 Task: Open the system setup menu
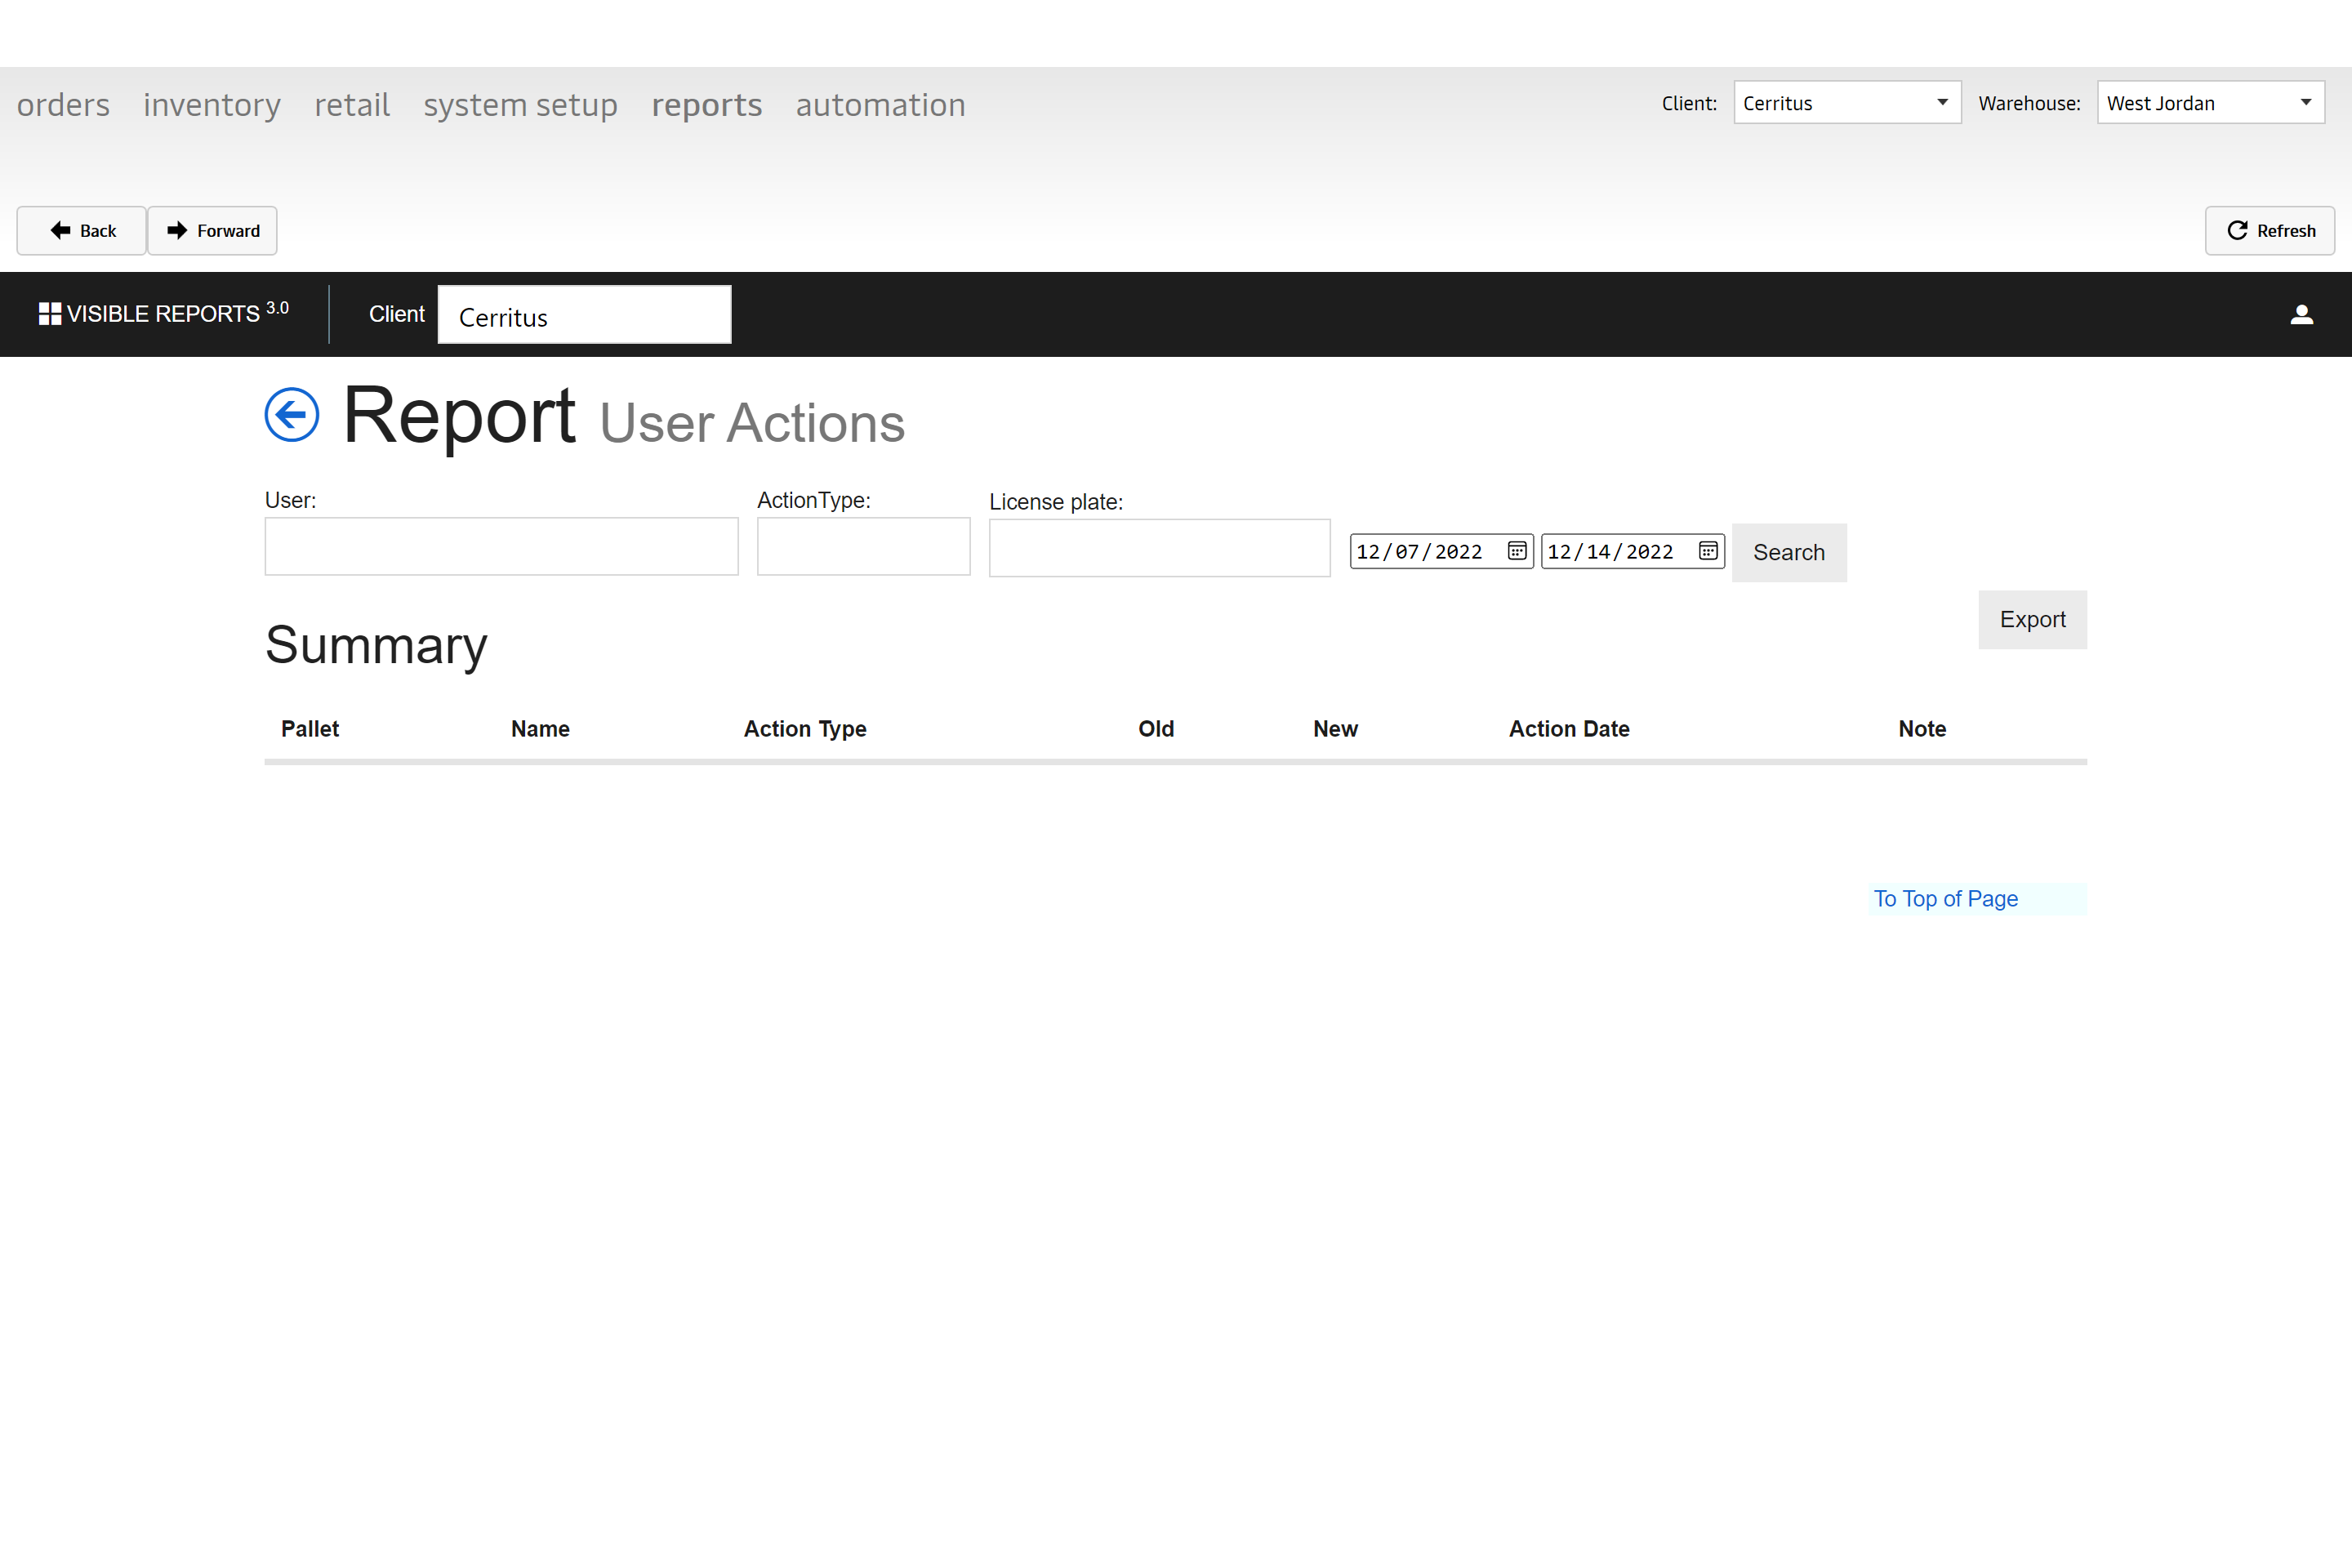[520, 105]
